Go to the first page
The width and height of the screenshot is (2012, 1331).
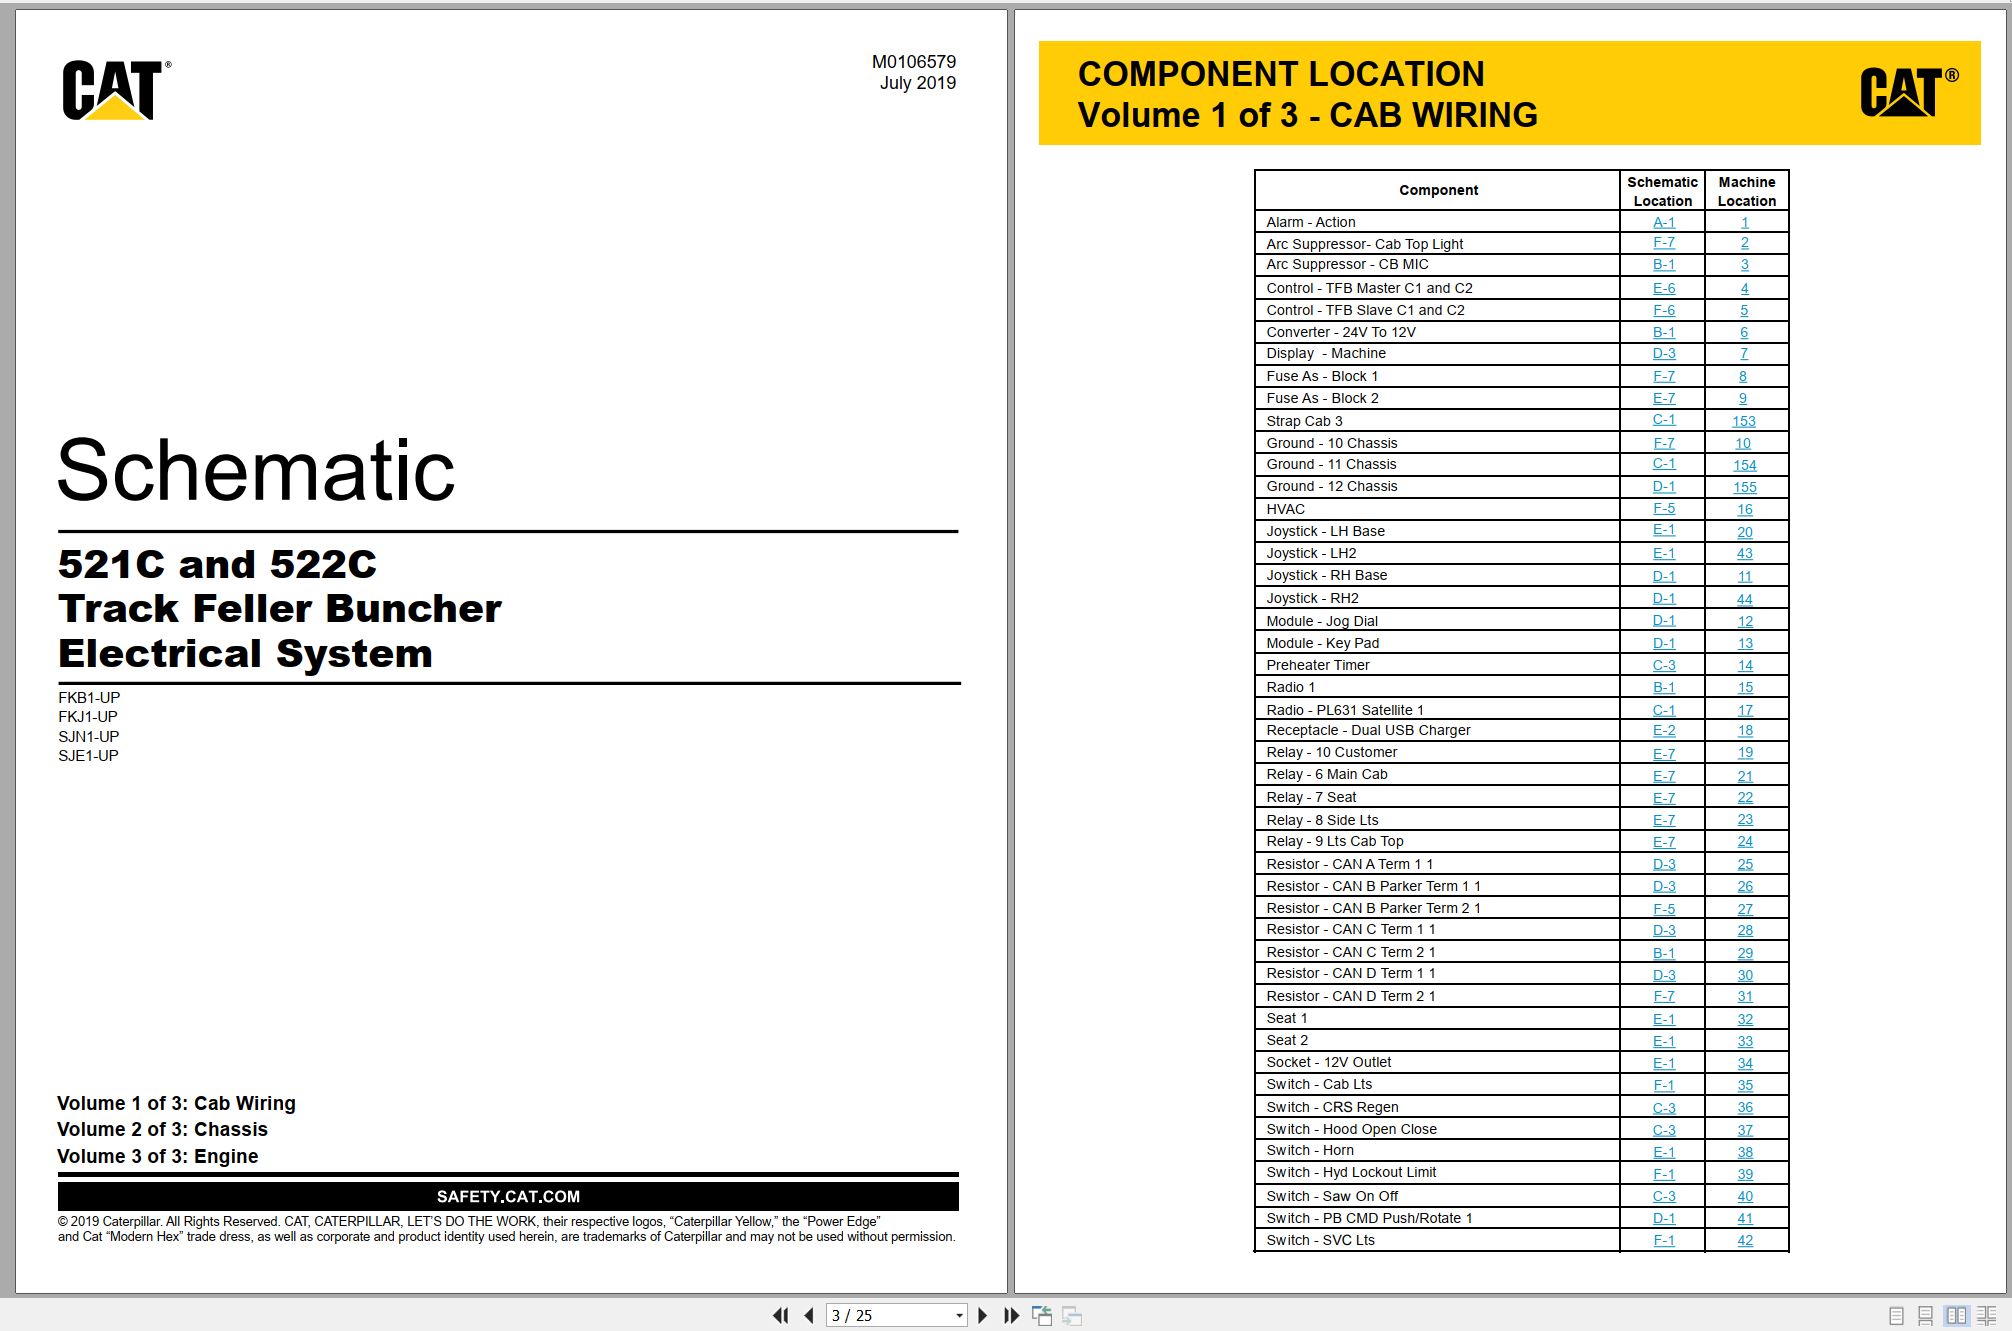(x=780, y=1316)
